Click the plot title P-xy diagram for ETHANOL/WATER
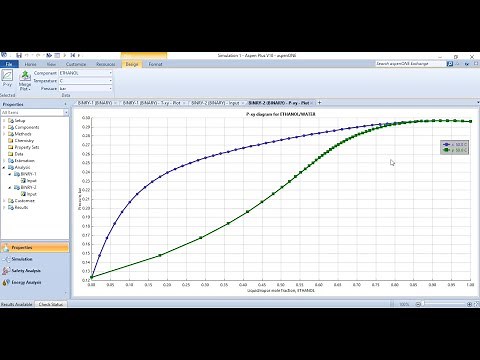 pos(281,114)
